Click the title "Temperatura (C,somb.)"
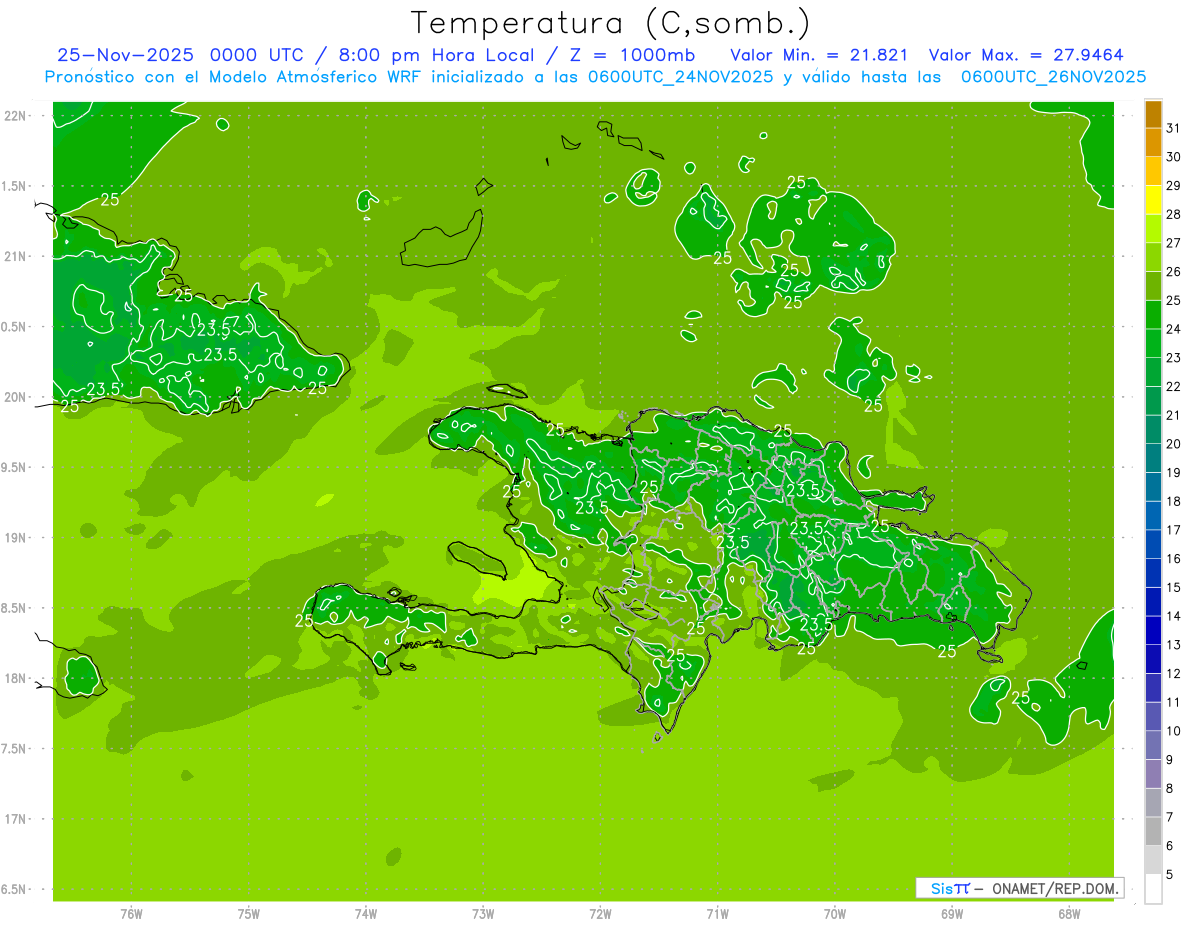Image resolution: width=1200 pixels, height=927 pixels. (x=611, y=23)
